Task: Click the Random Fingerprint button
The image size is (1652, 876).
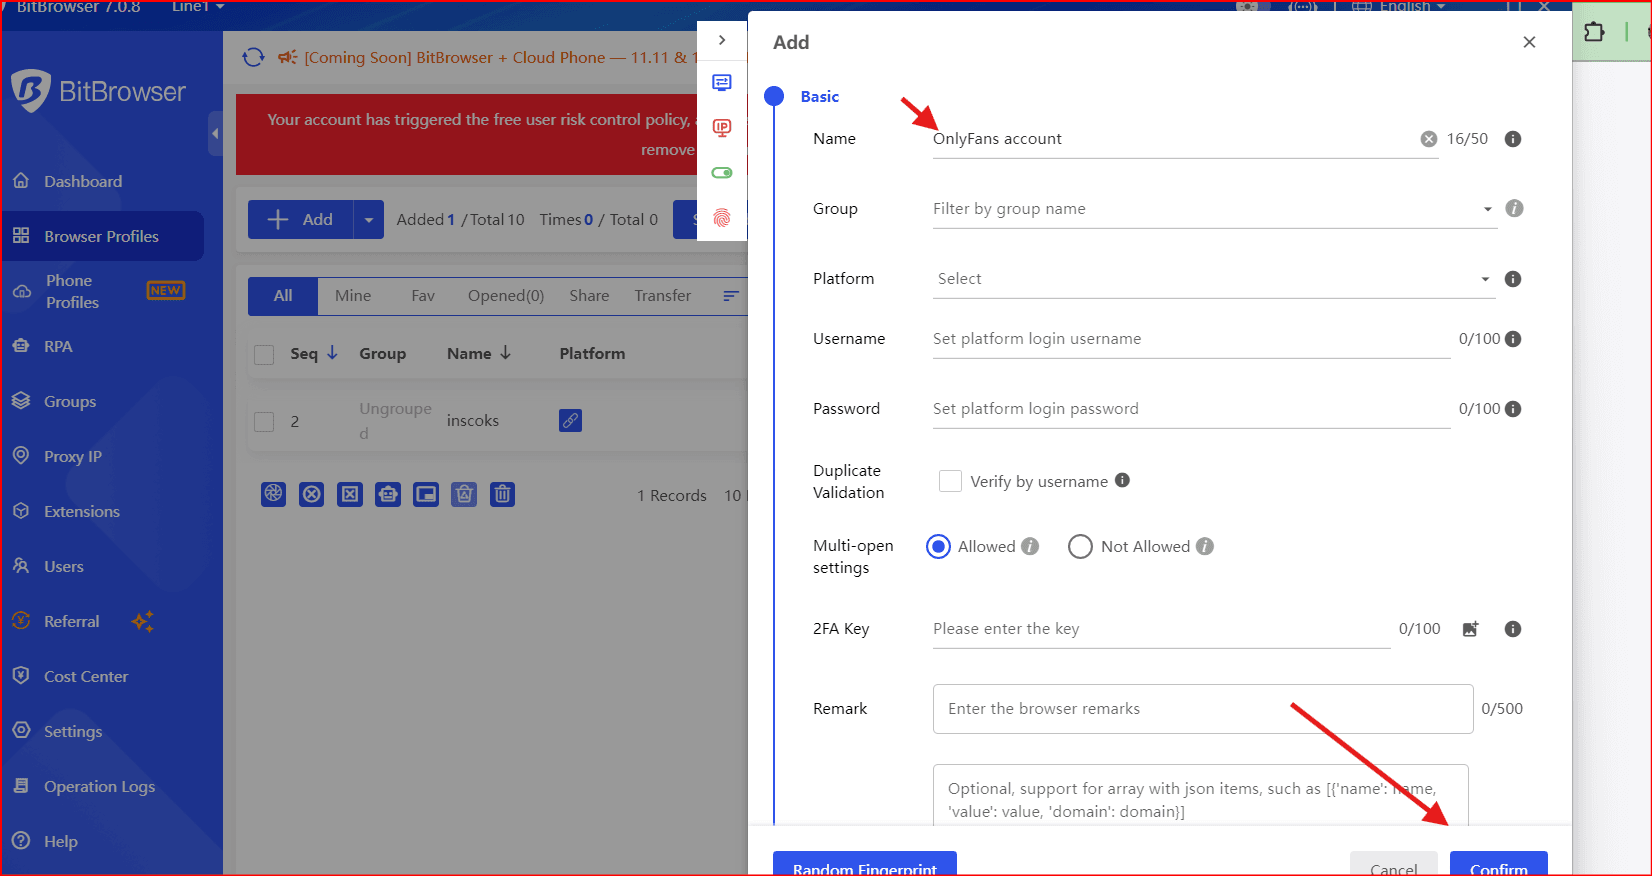Action: click(x=864, y=866)
